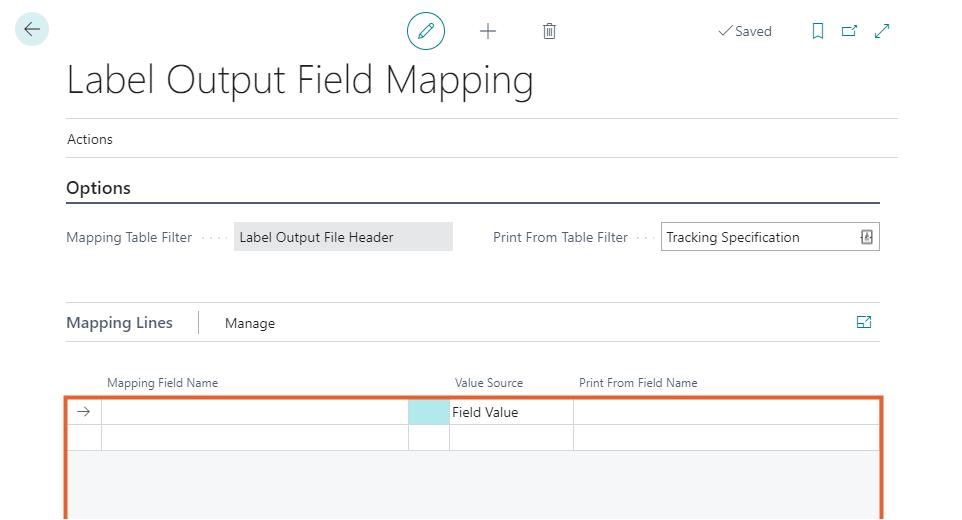
Task: Click the Print From Field Name column header
Action: coord(638,383)
